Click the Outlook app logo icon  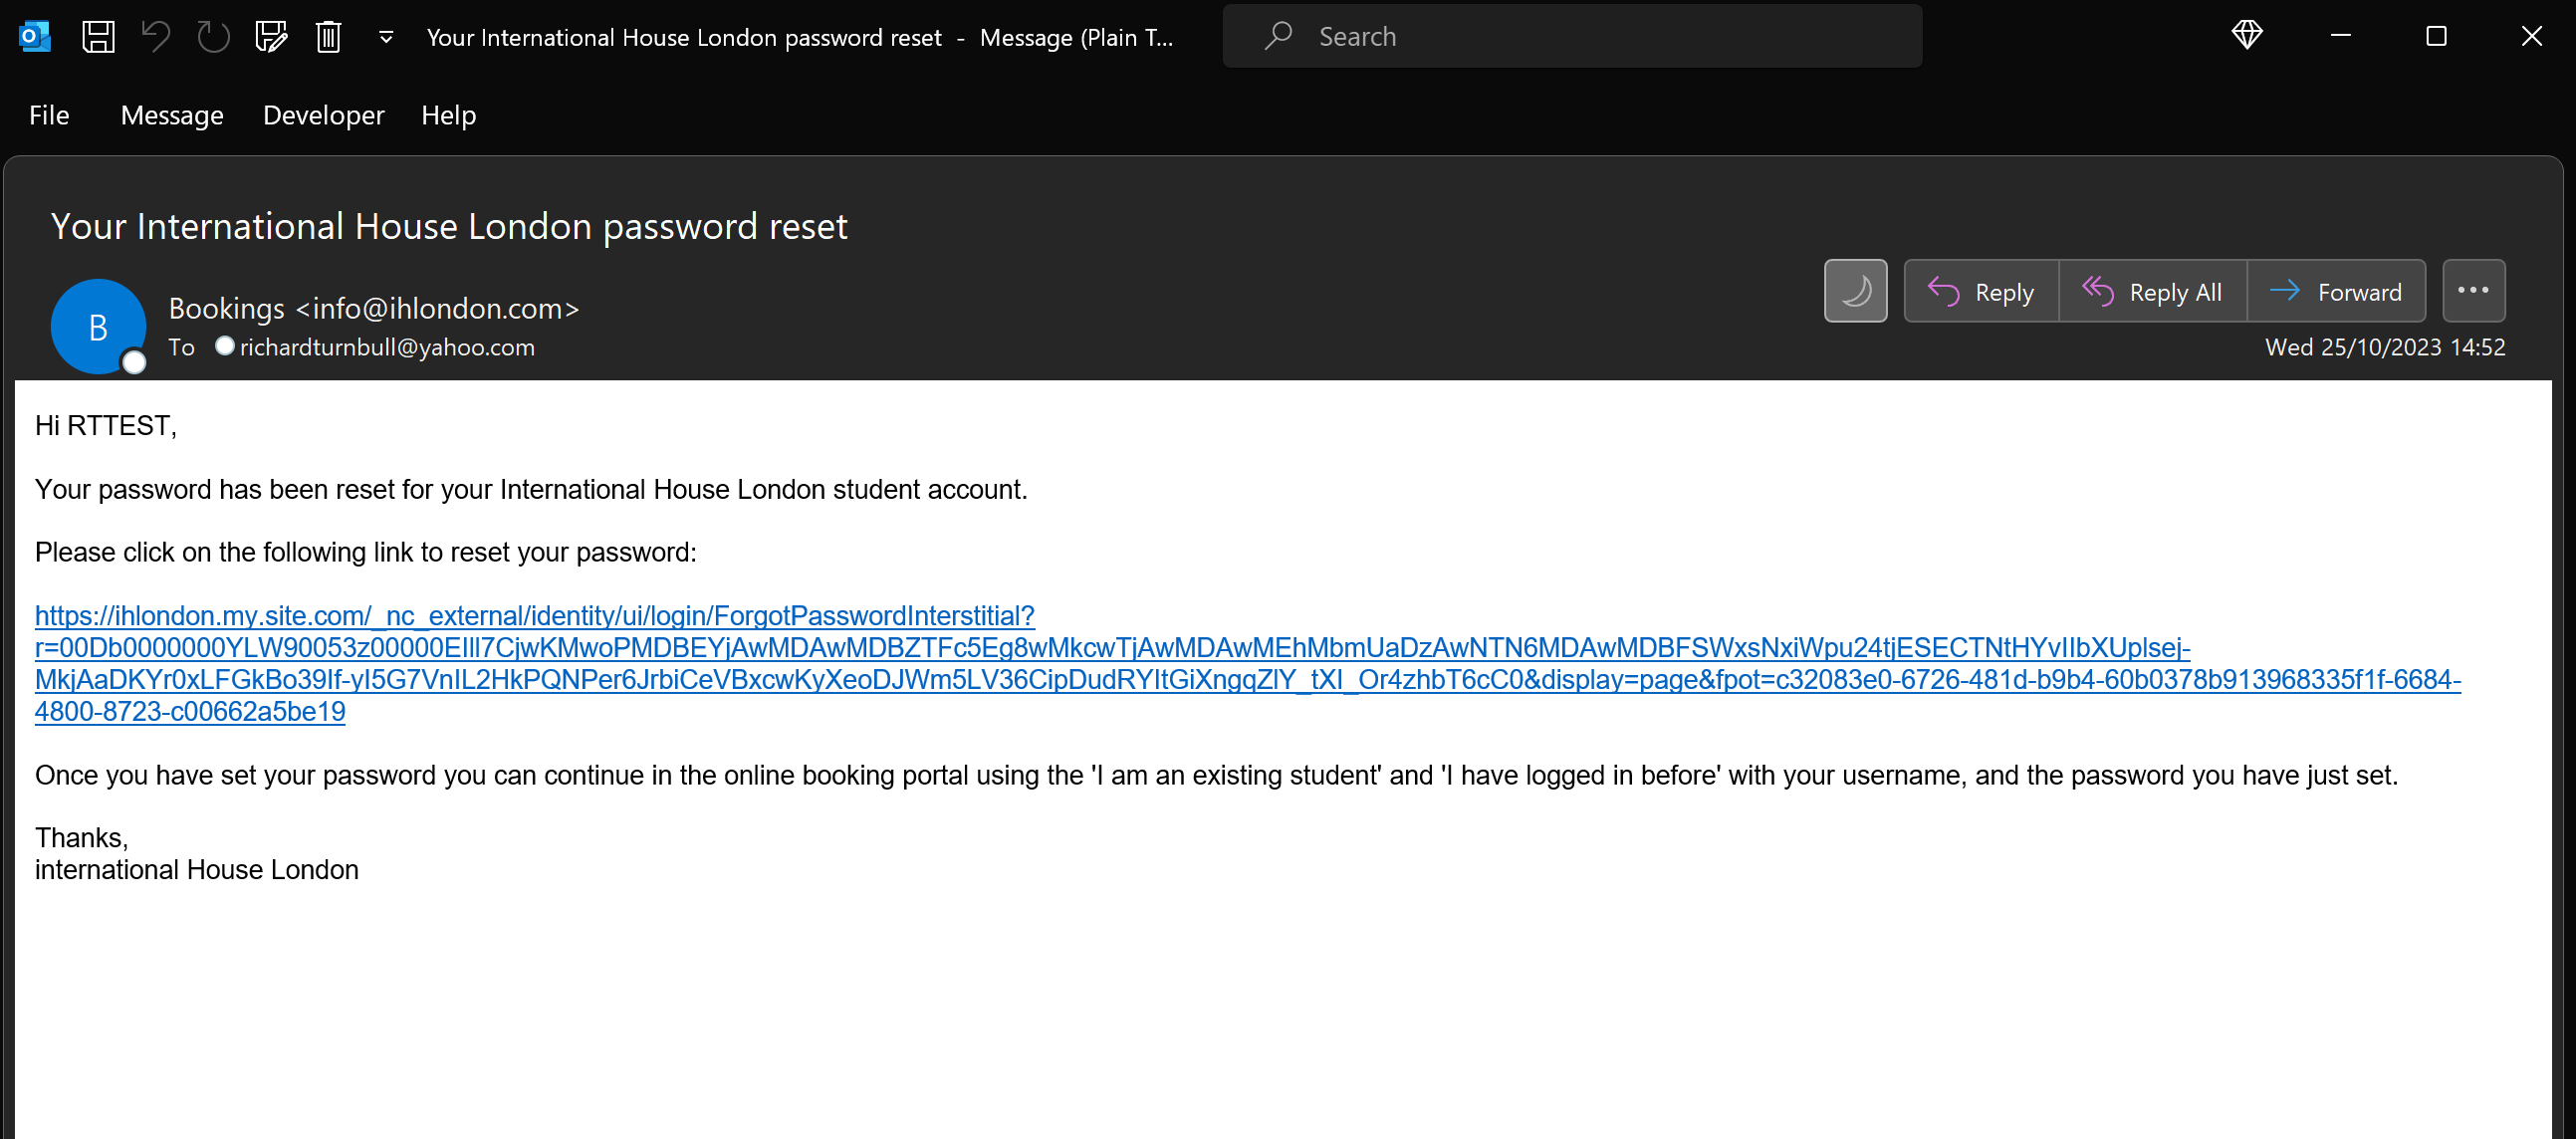(35, 37)
